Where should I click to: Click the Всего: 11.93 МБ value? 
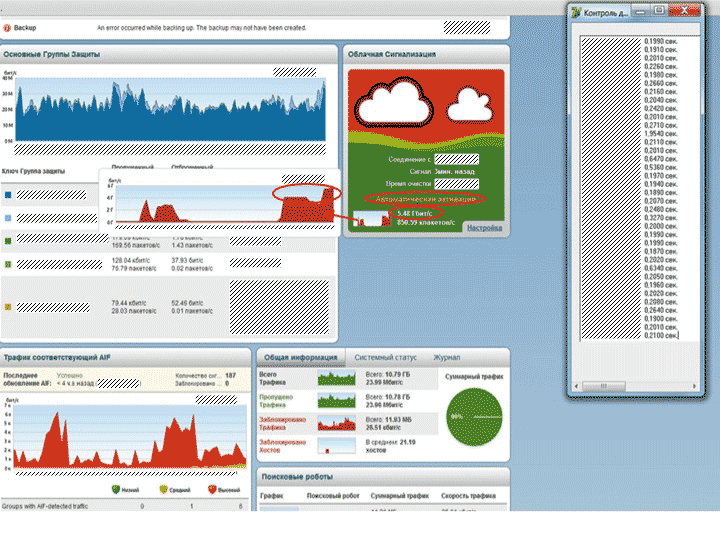(388, 420)
